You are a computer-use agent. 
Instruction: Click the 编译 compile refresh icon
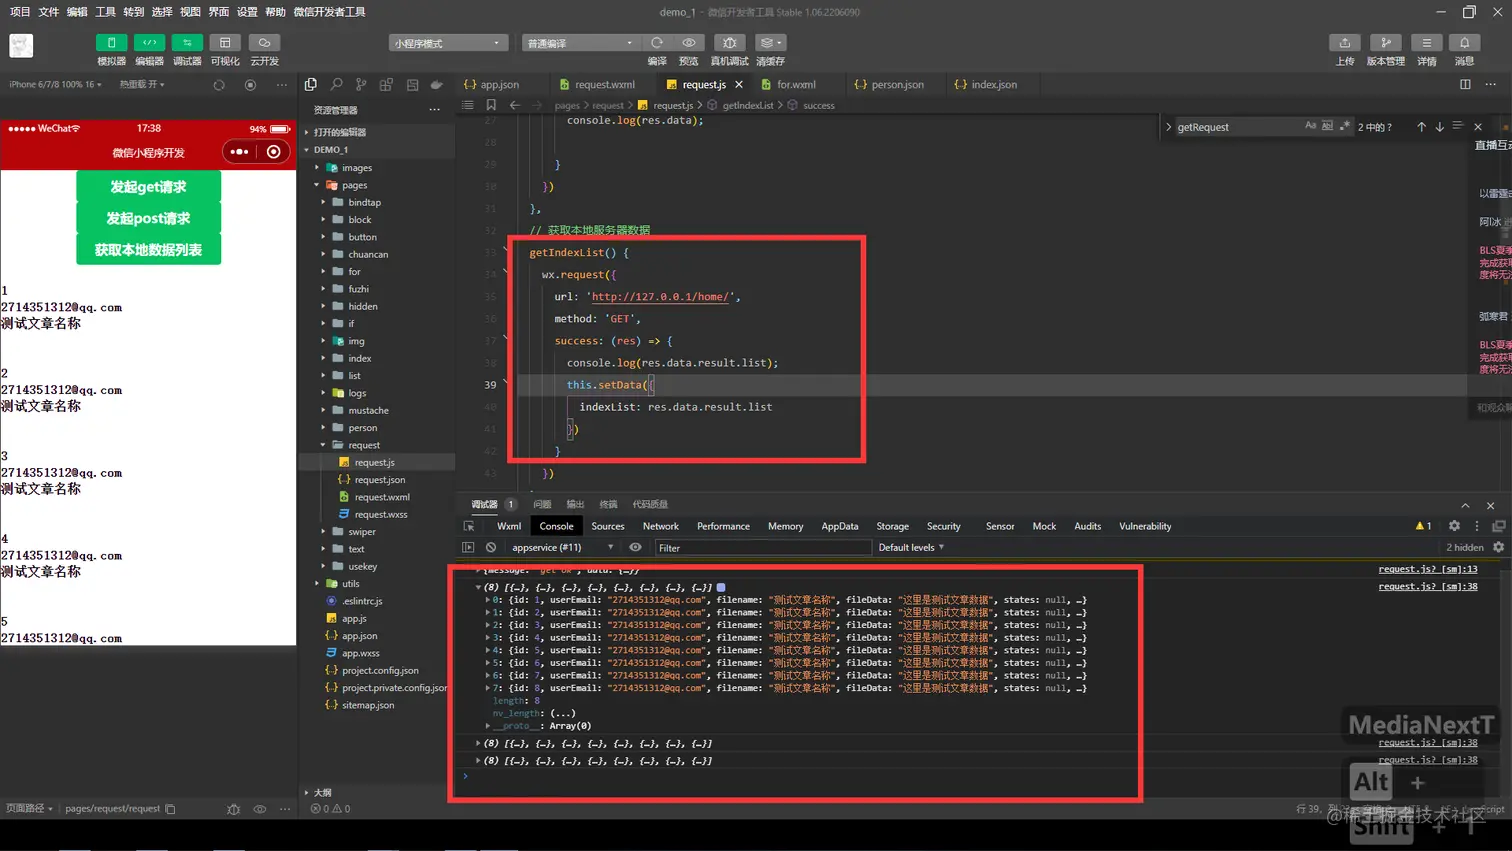657,43
